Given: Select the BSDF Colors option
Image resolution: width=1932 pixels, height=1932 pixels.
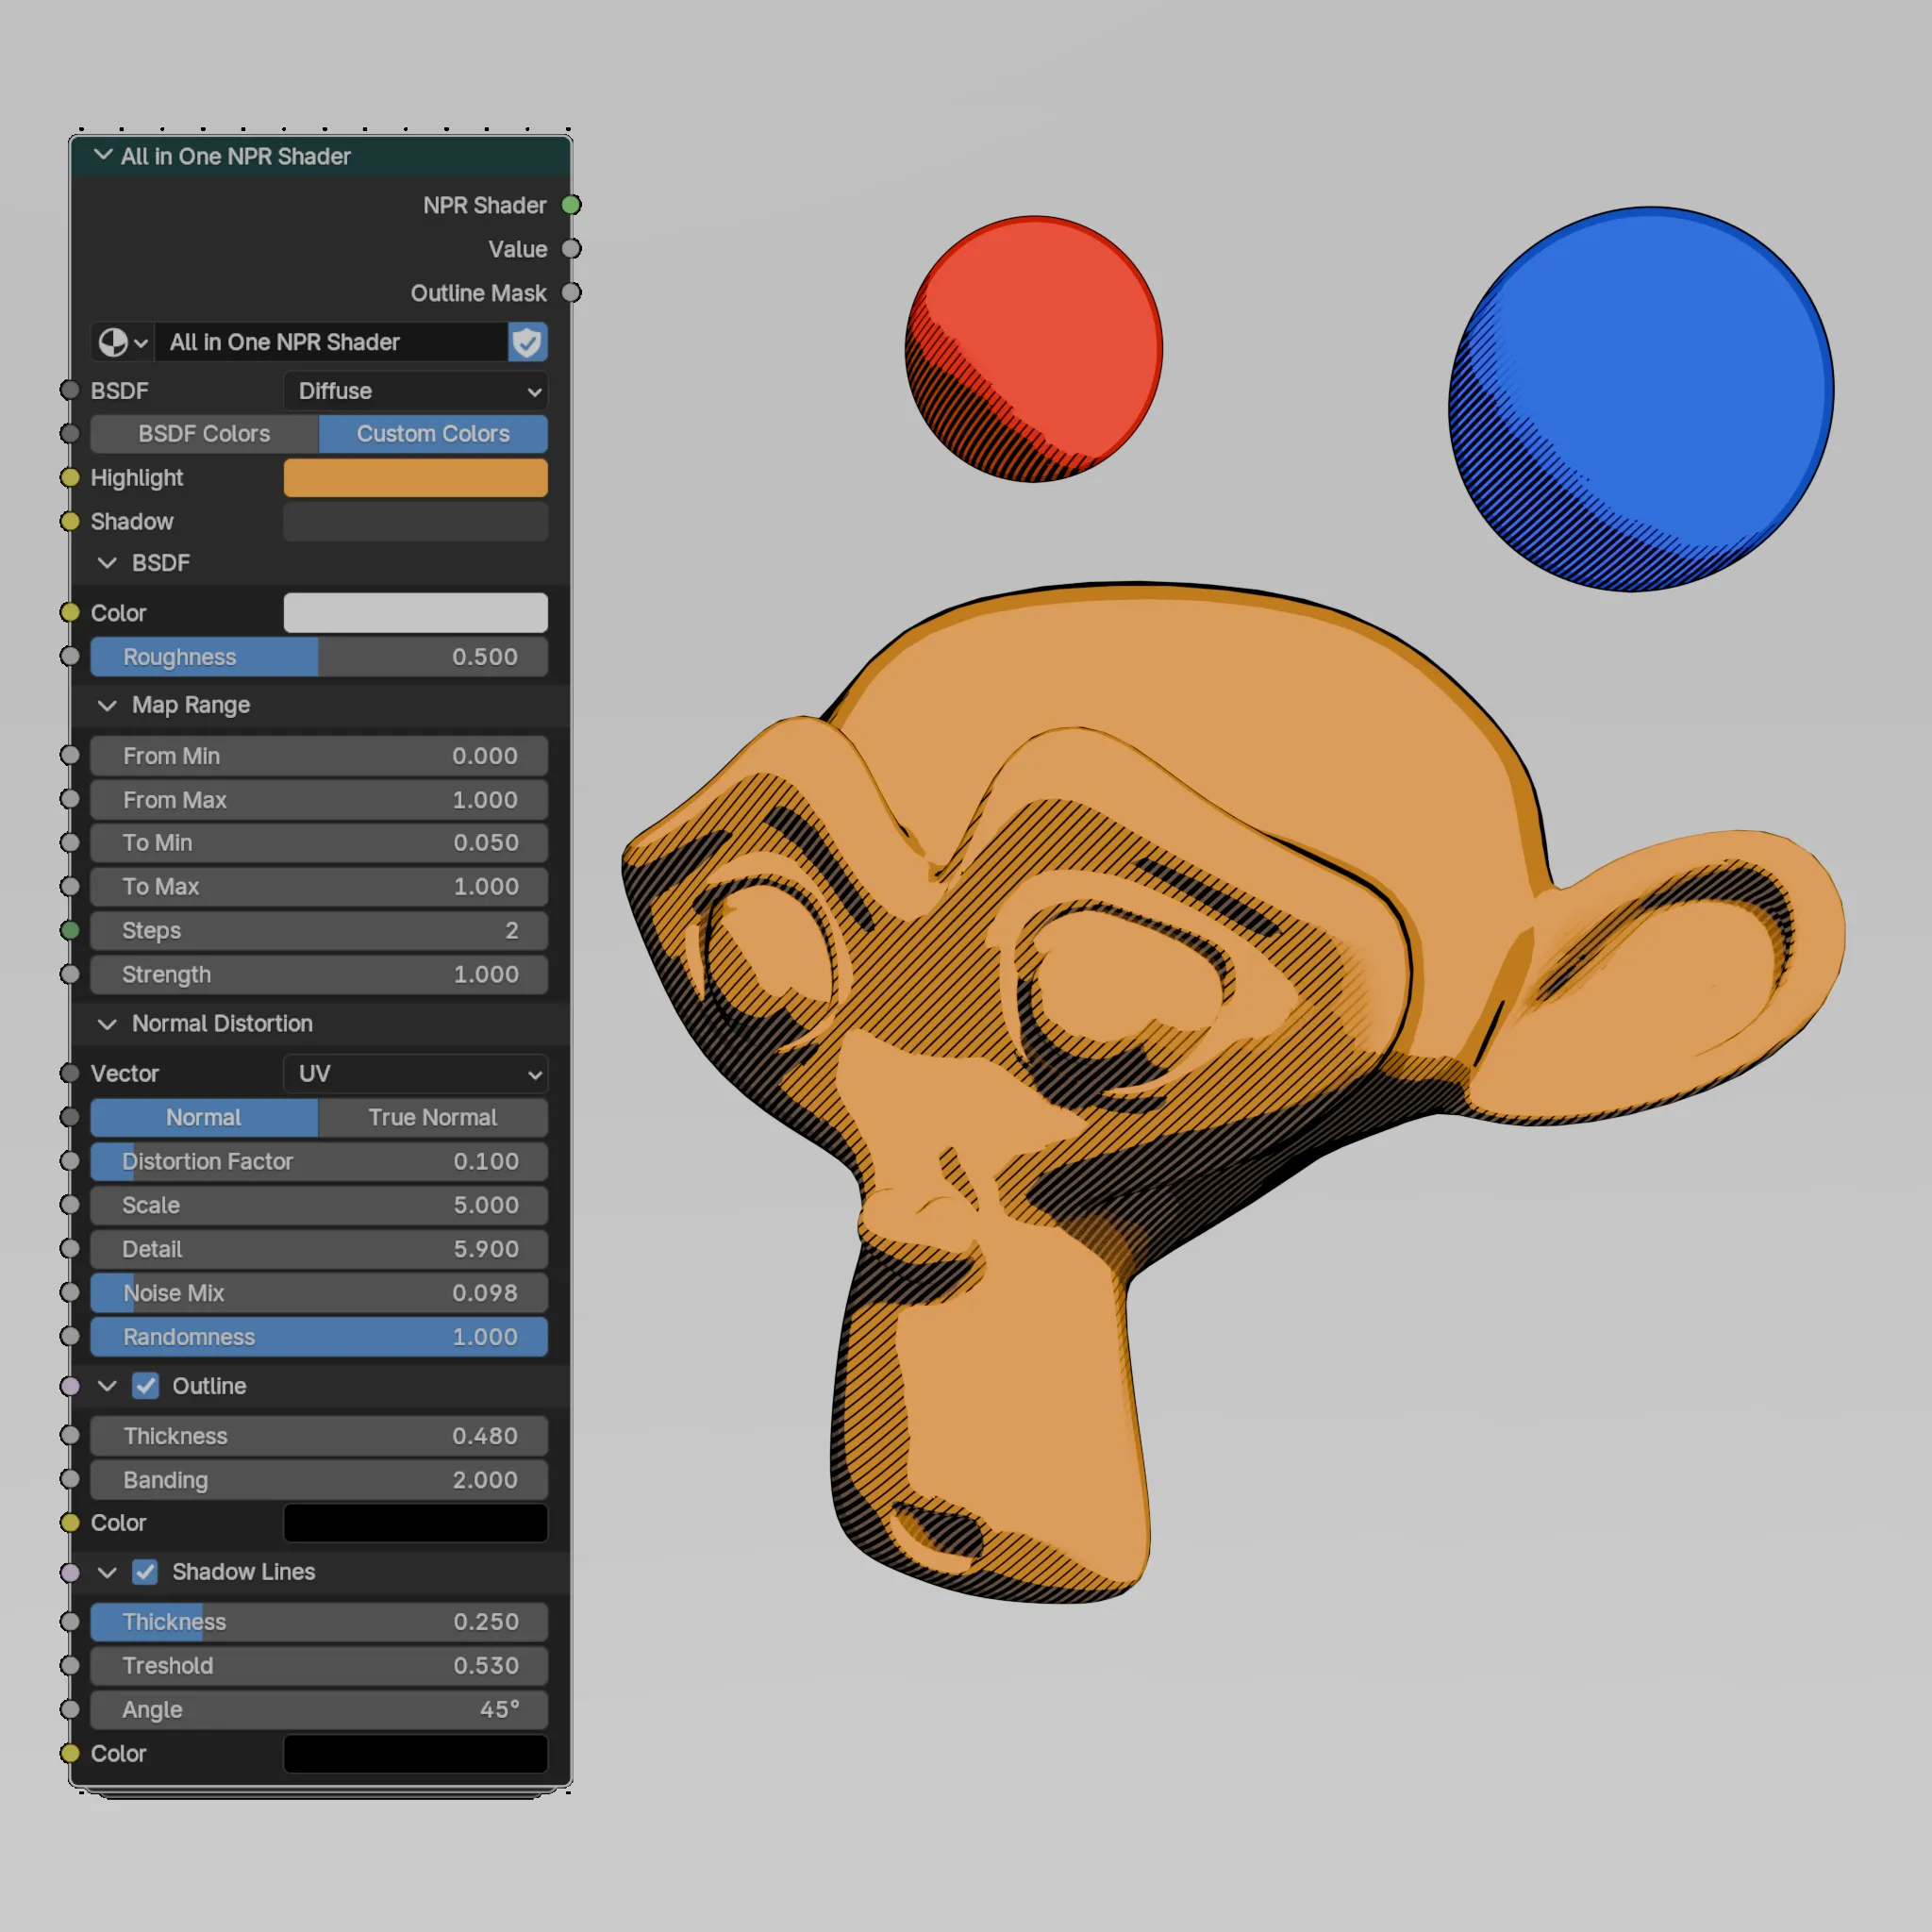Looking at the screenshot, I should click(204, 434).
